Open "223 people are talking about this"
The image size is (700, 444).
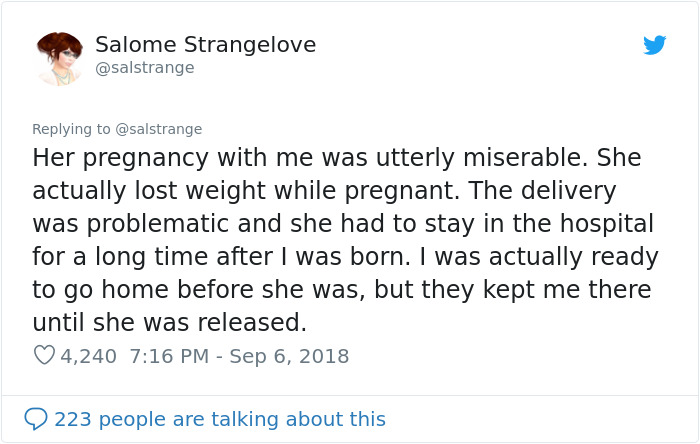point(219,419)
